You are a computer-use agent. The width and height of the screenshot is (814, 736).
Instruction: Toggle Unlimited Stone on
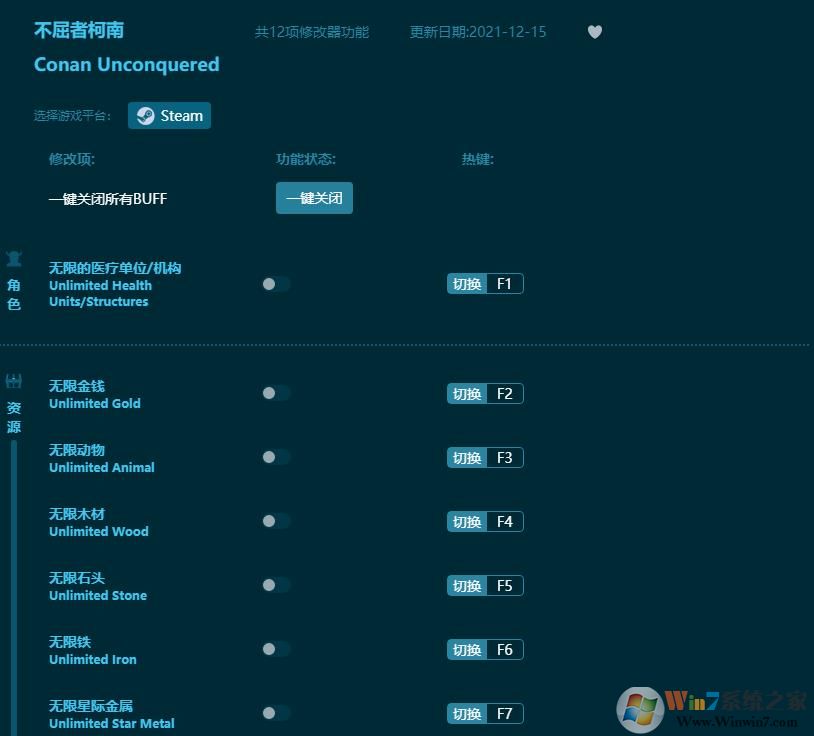[x=274, y=585]
